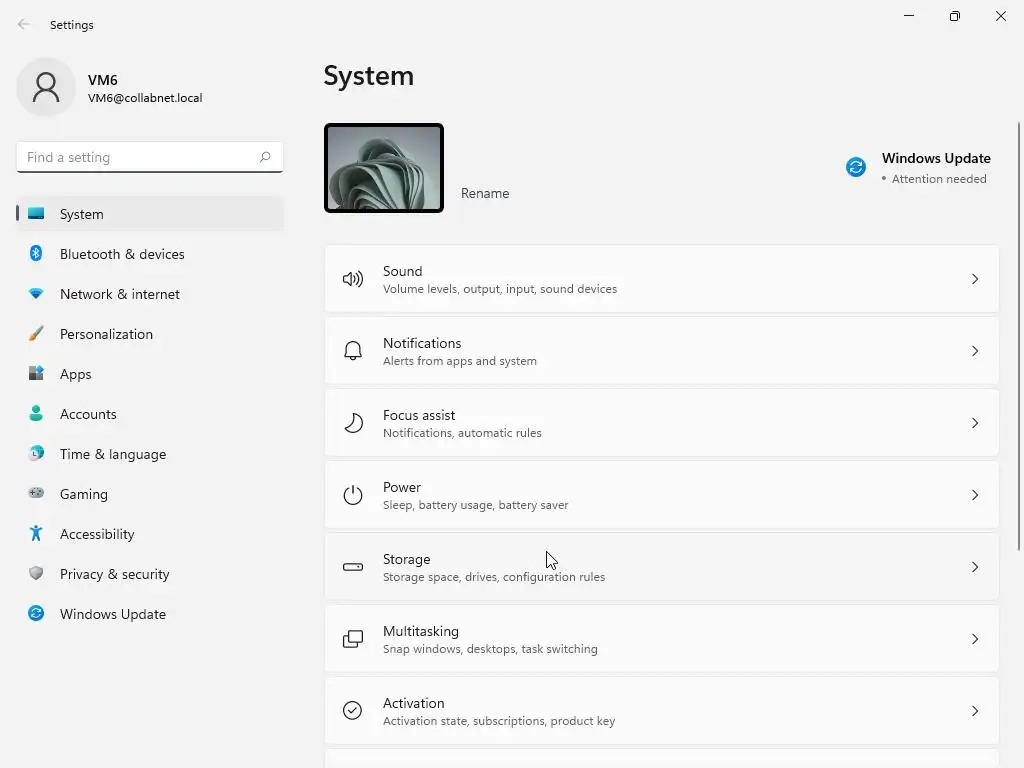Click the Rename link

point(485,193)
